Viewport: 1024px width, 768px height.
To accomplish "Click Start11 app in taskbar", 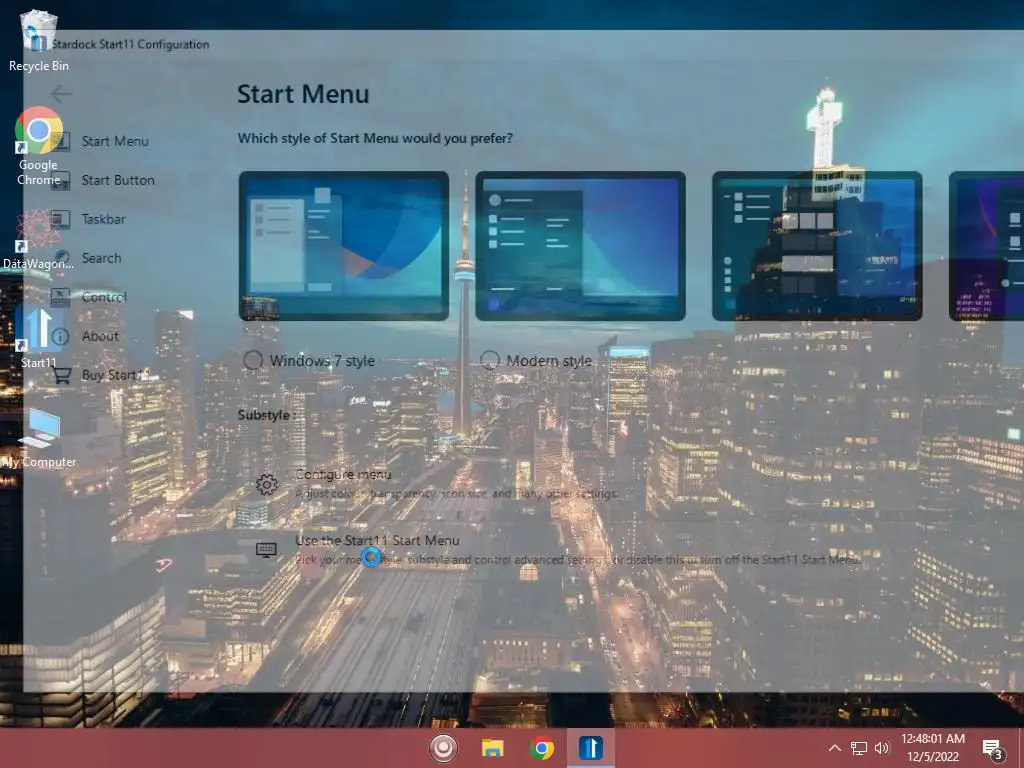I will pyautogui.click(x=591, y=748).
